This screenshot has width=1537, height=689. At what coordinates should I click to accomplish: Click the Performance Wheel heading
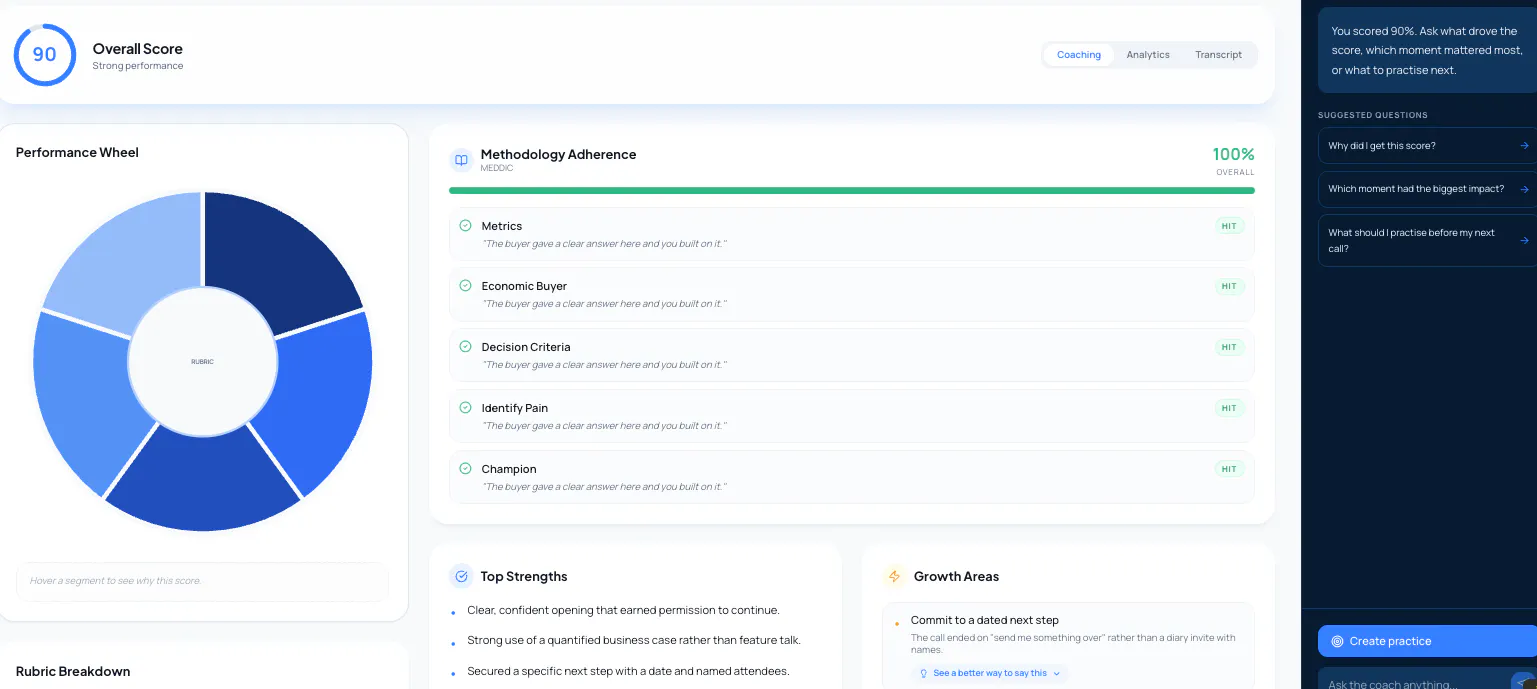click(x=77, y=152)
